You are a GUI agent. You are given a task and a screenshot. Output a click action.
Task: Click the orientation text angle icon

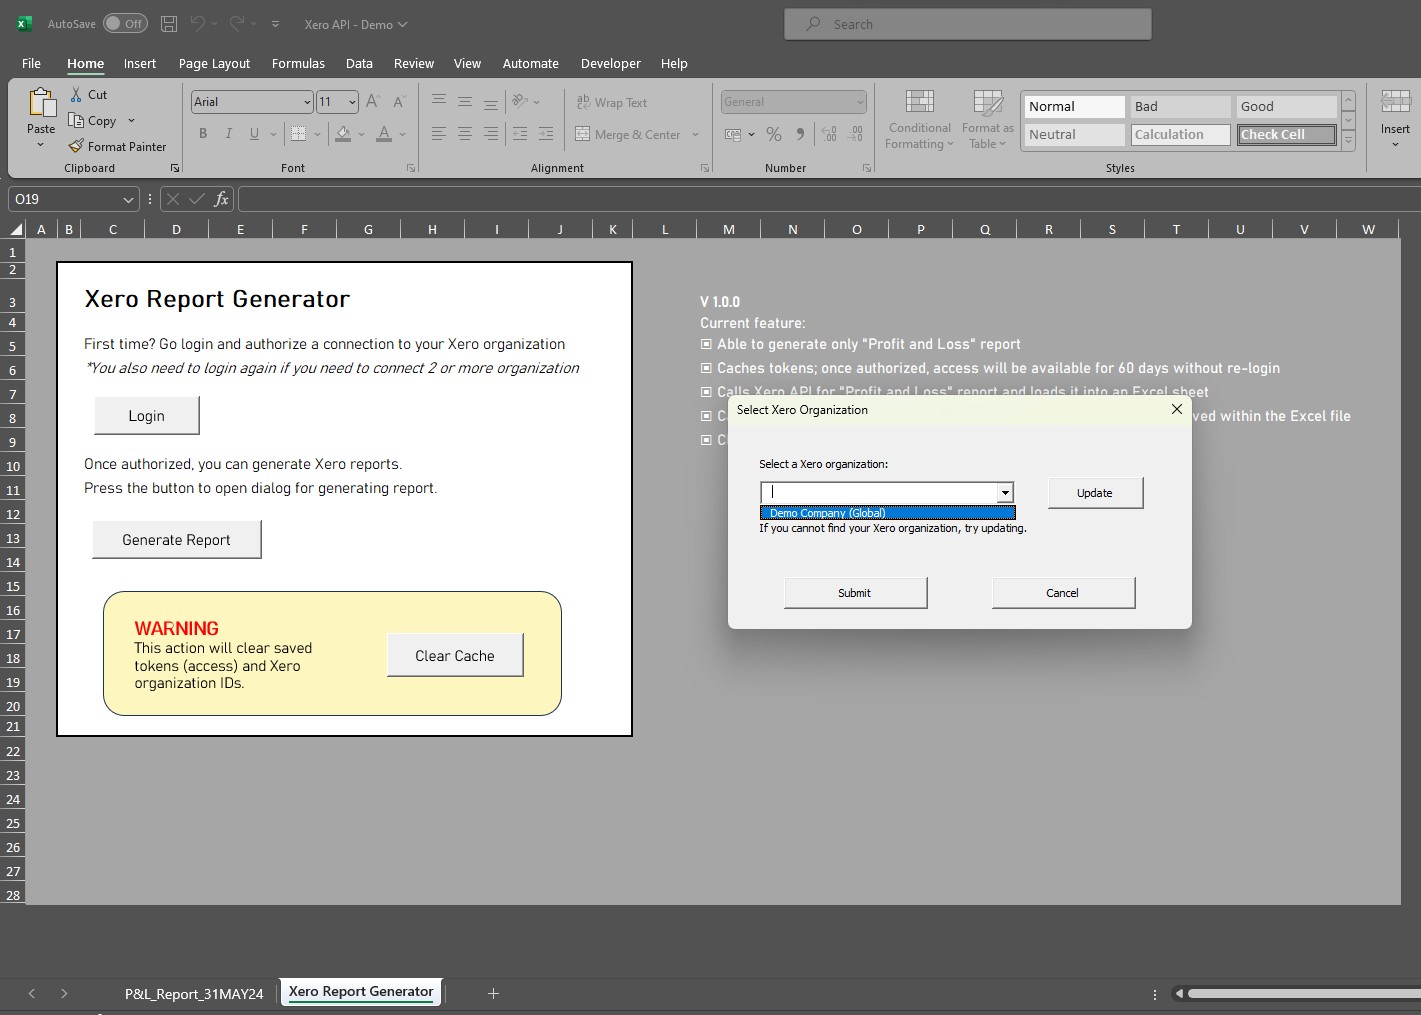point(520,101)
